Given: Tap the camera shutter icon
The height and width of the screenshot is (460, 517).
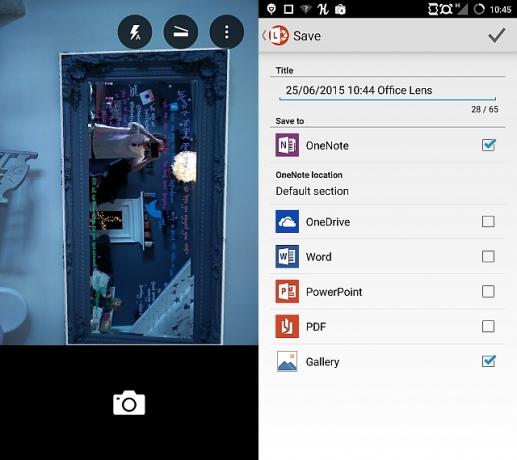Looking at the screenshot, I should pos(129,403).
